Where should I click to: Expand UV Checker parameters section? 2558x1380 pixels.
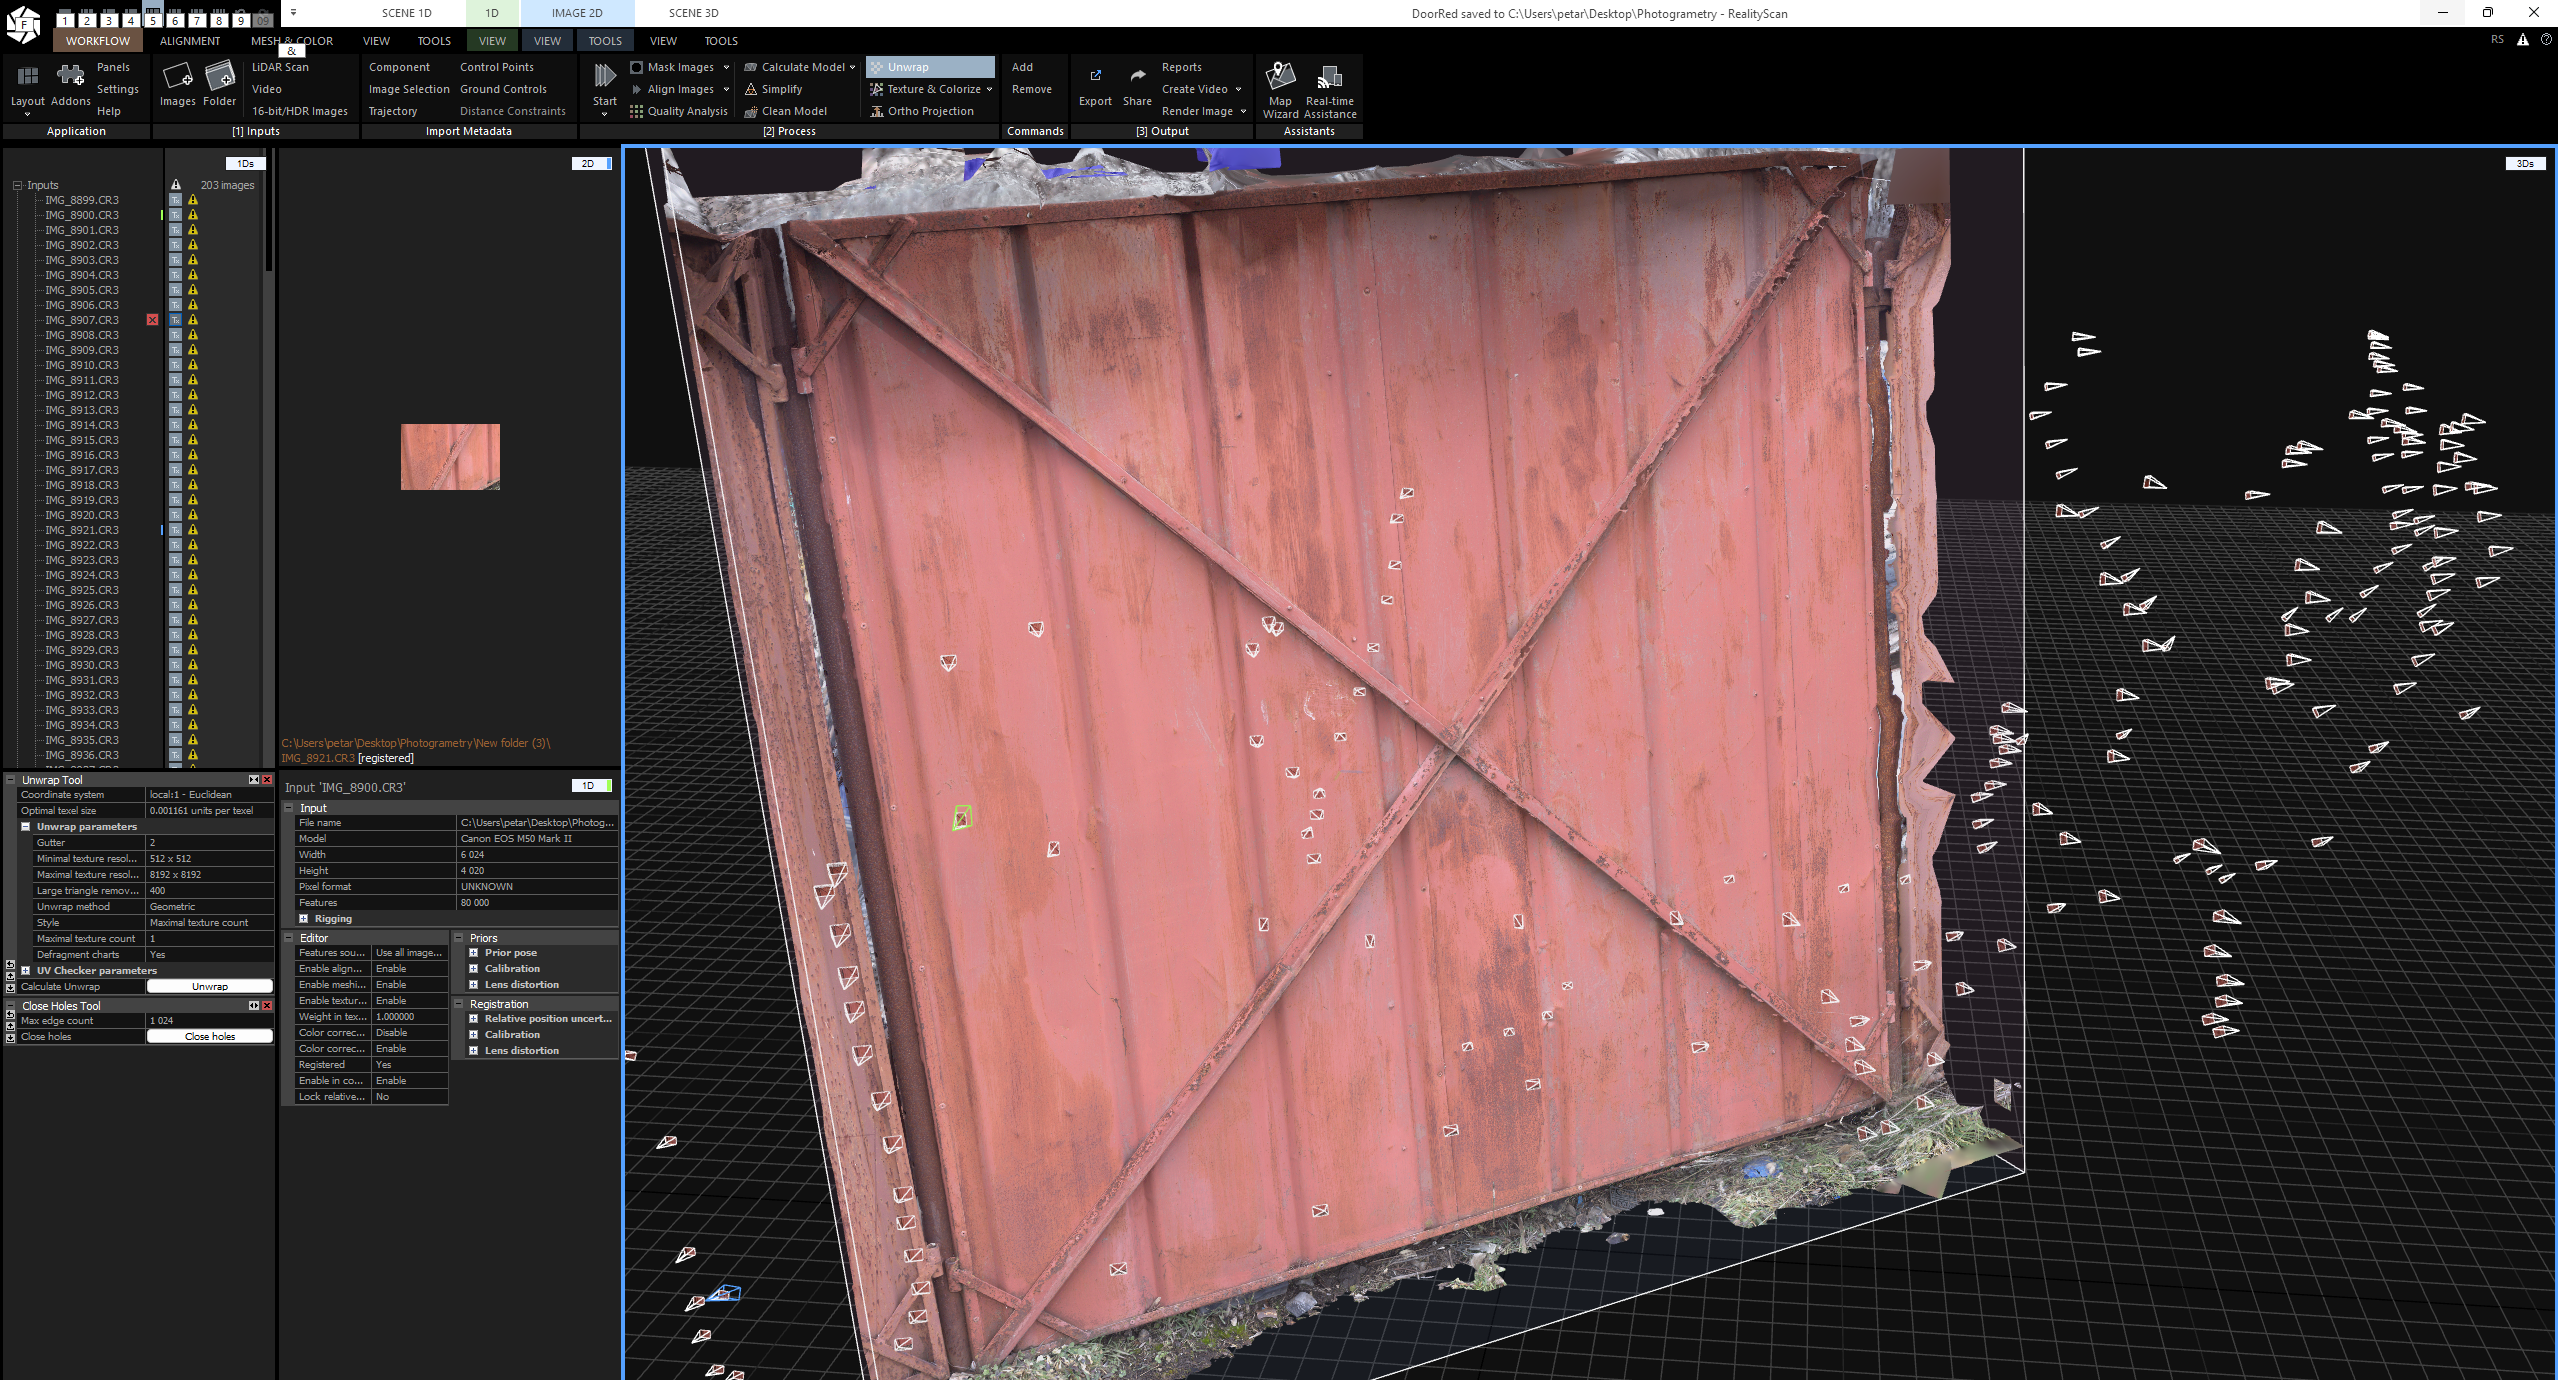coord(26,970)
